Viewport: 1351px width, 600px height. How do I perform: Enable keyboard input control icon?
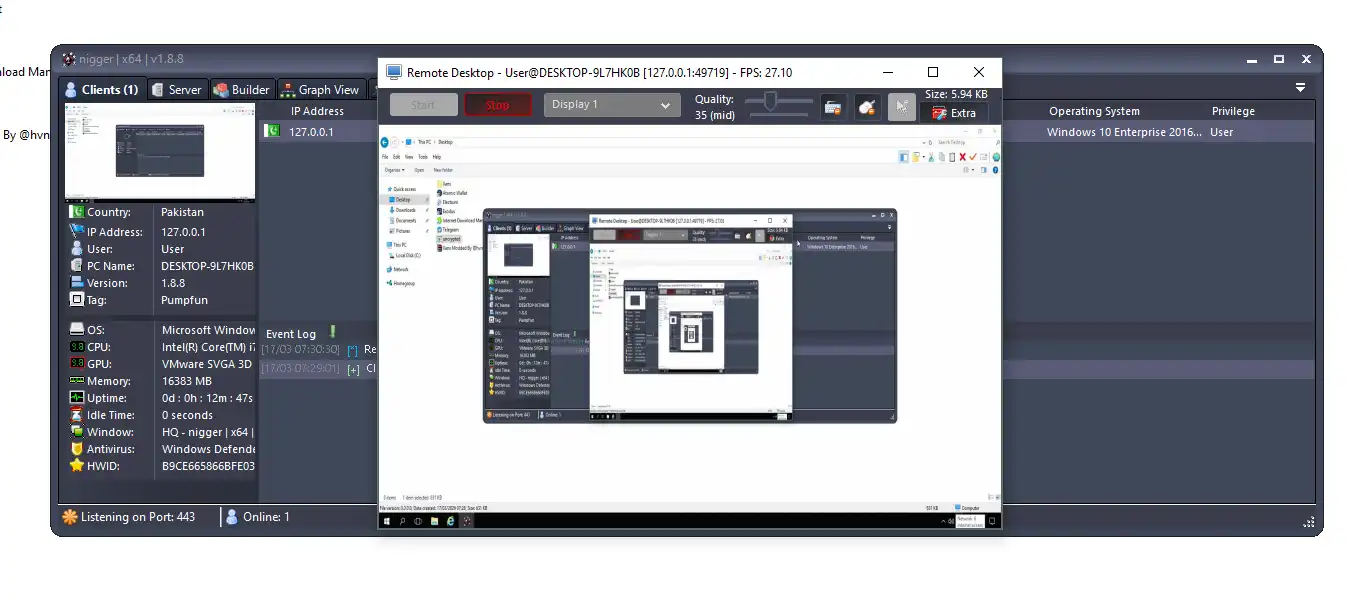832,107
